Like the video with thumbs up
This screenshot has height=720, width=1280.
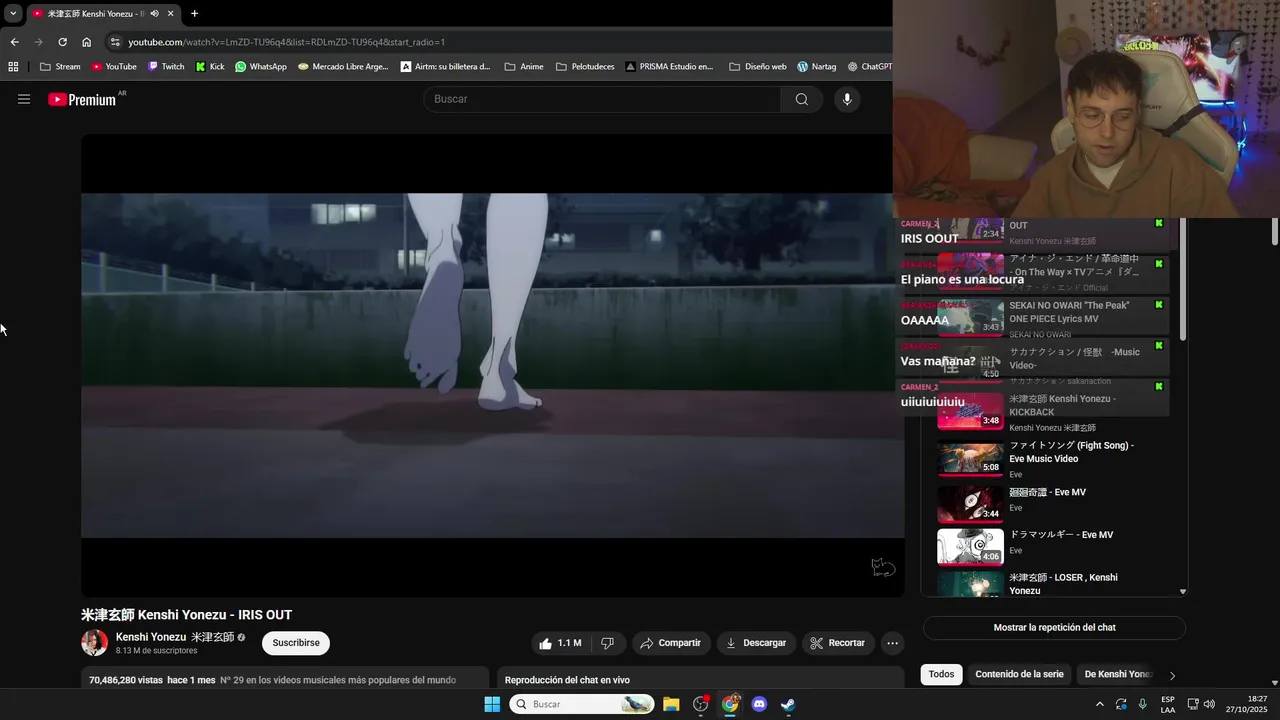pos(559,643)
